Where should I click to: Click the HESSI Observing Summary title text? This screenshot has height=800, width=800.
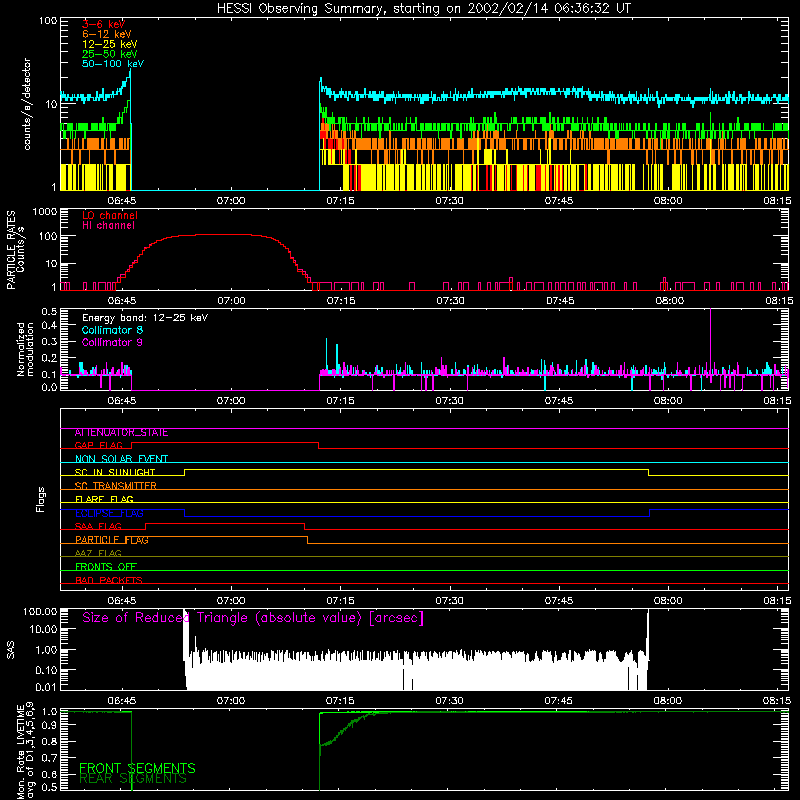(424, 8)
